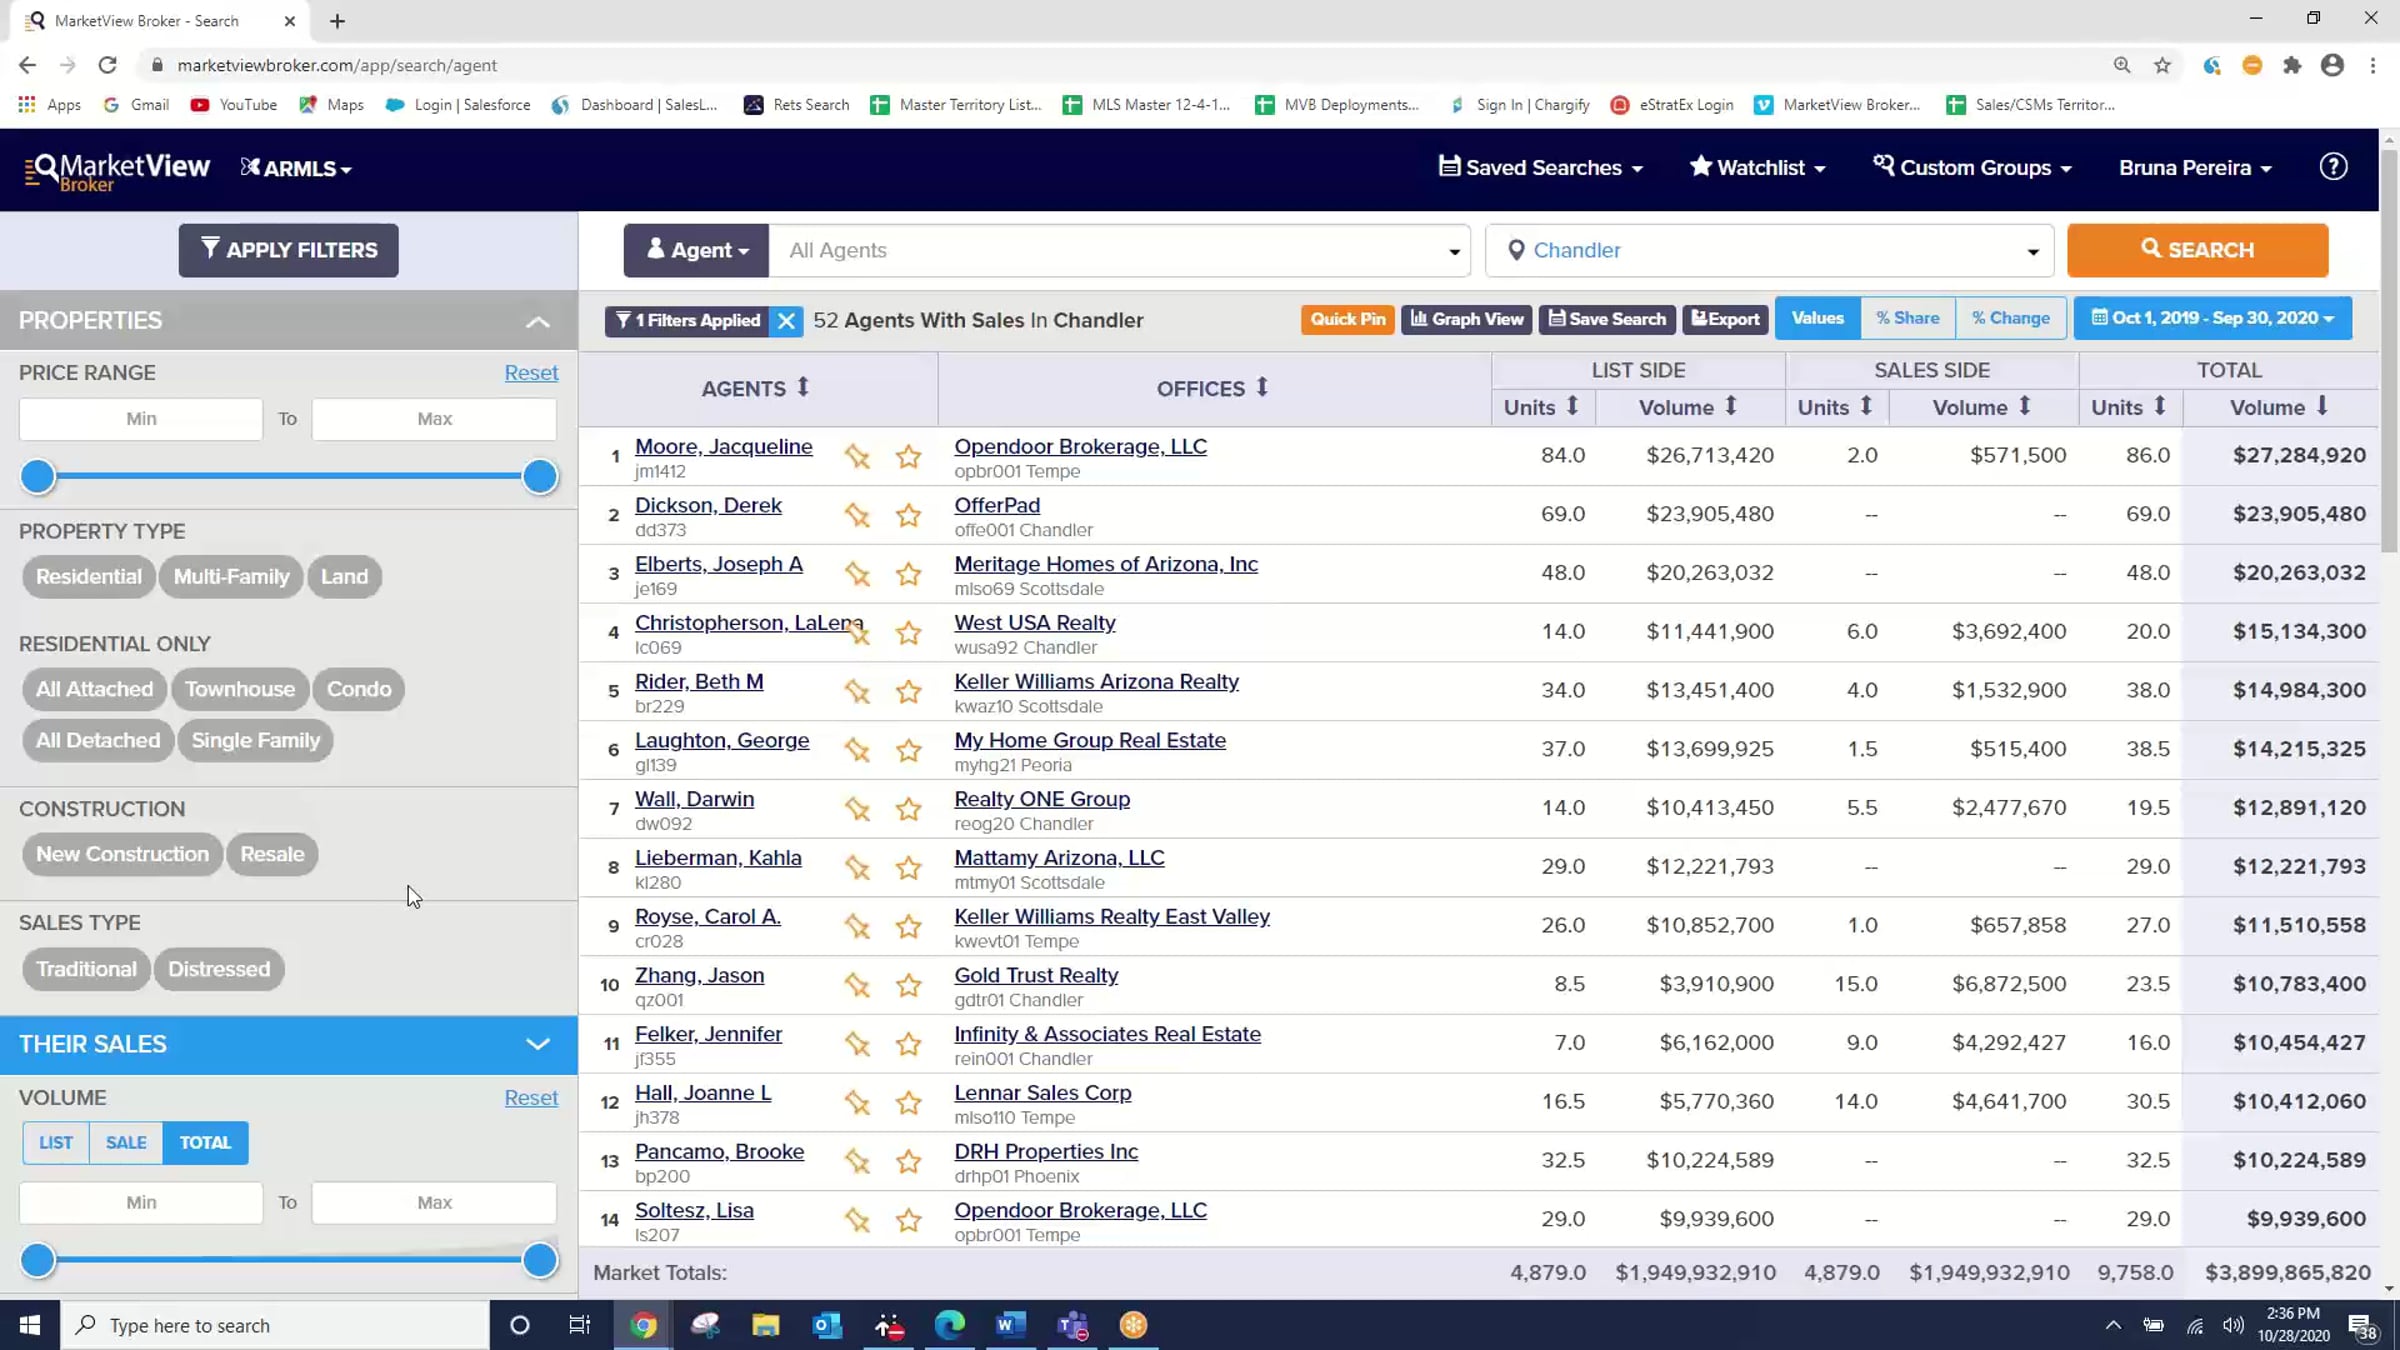
Task: Sort by Sales Side Volume arrow
Action: pos(2025,406)
